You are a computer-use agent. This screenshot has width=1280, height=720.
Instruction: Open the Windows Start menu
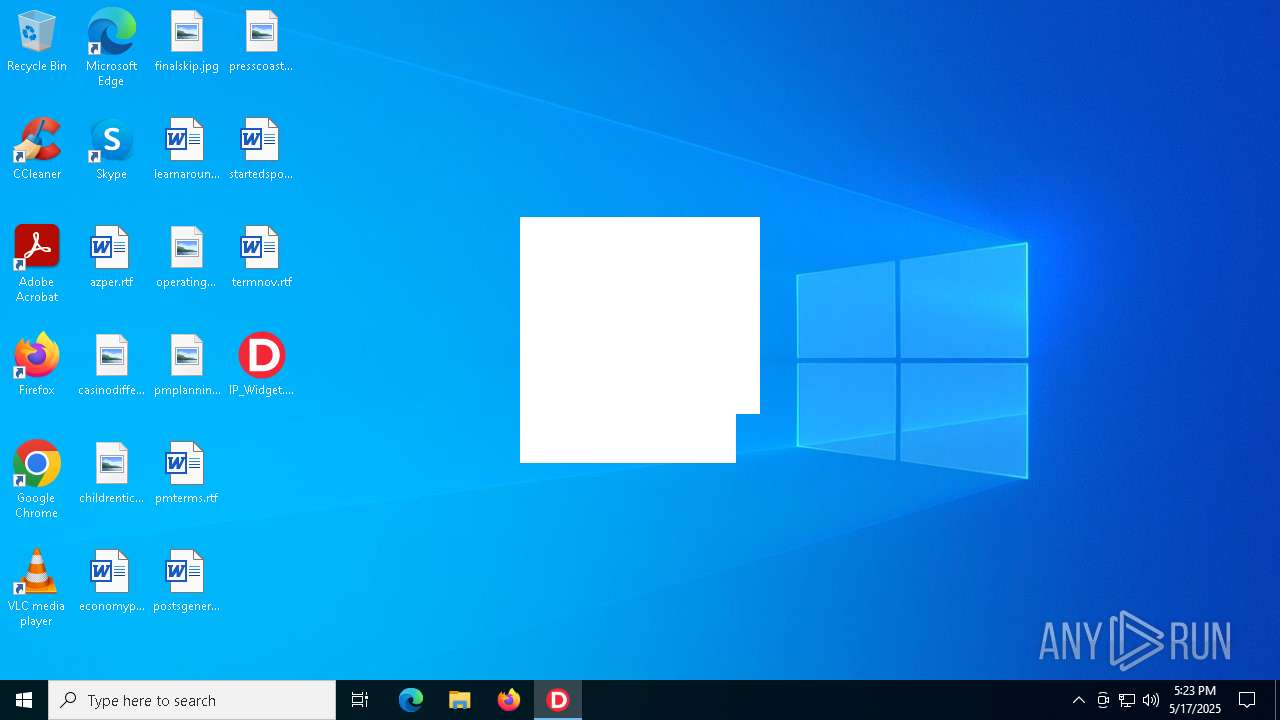click(x=24, y=700)
